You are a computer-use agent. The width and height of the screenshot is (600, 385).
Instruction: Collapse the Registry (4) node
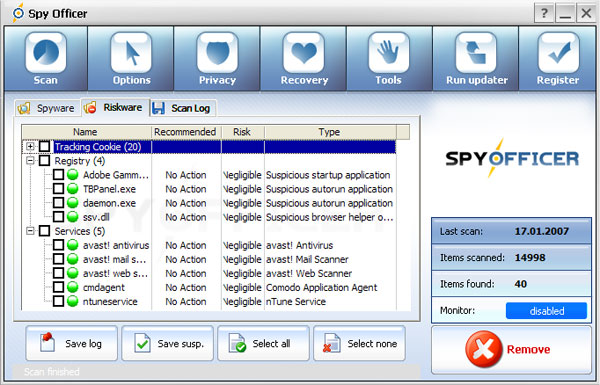click(x=31, y=160)
